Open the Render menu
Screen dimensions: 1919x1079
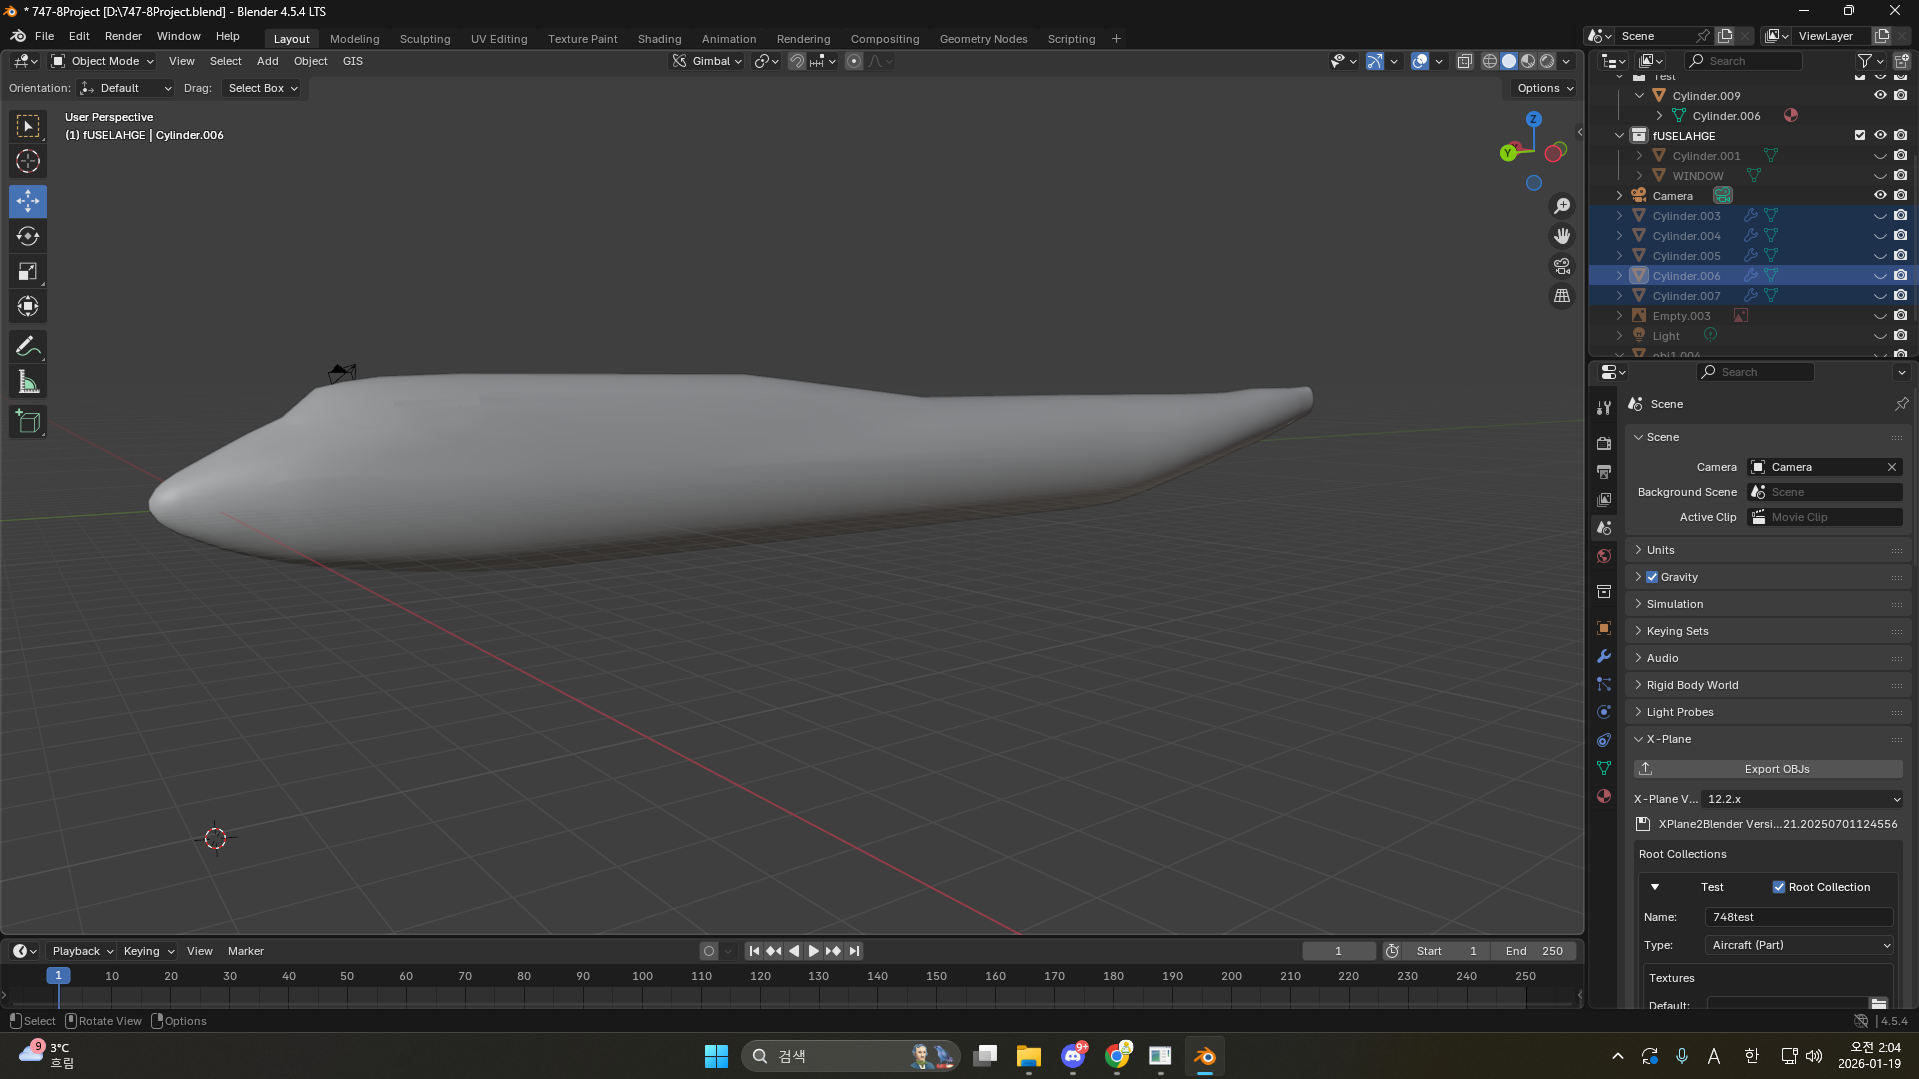(123, 36)
